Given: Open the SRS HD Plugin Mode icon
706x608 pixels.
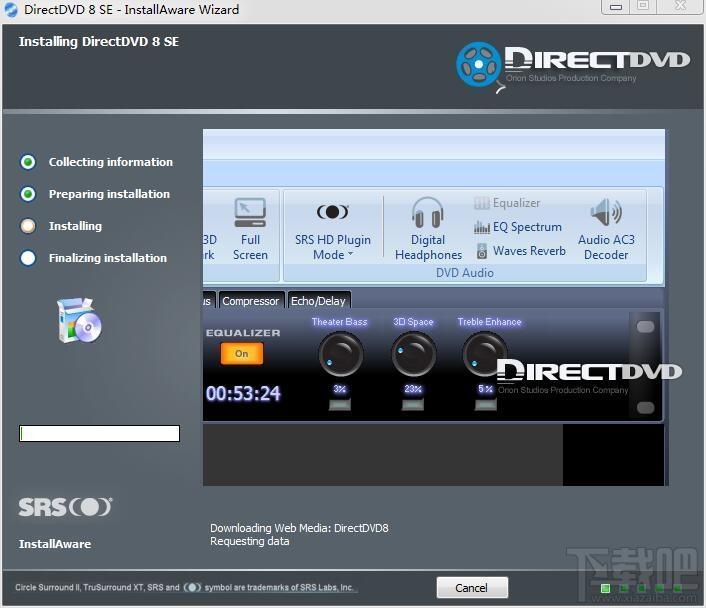Looking at the screenshot, I should point(333,212).
